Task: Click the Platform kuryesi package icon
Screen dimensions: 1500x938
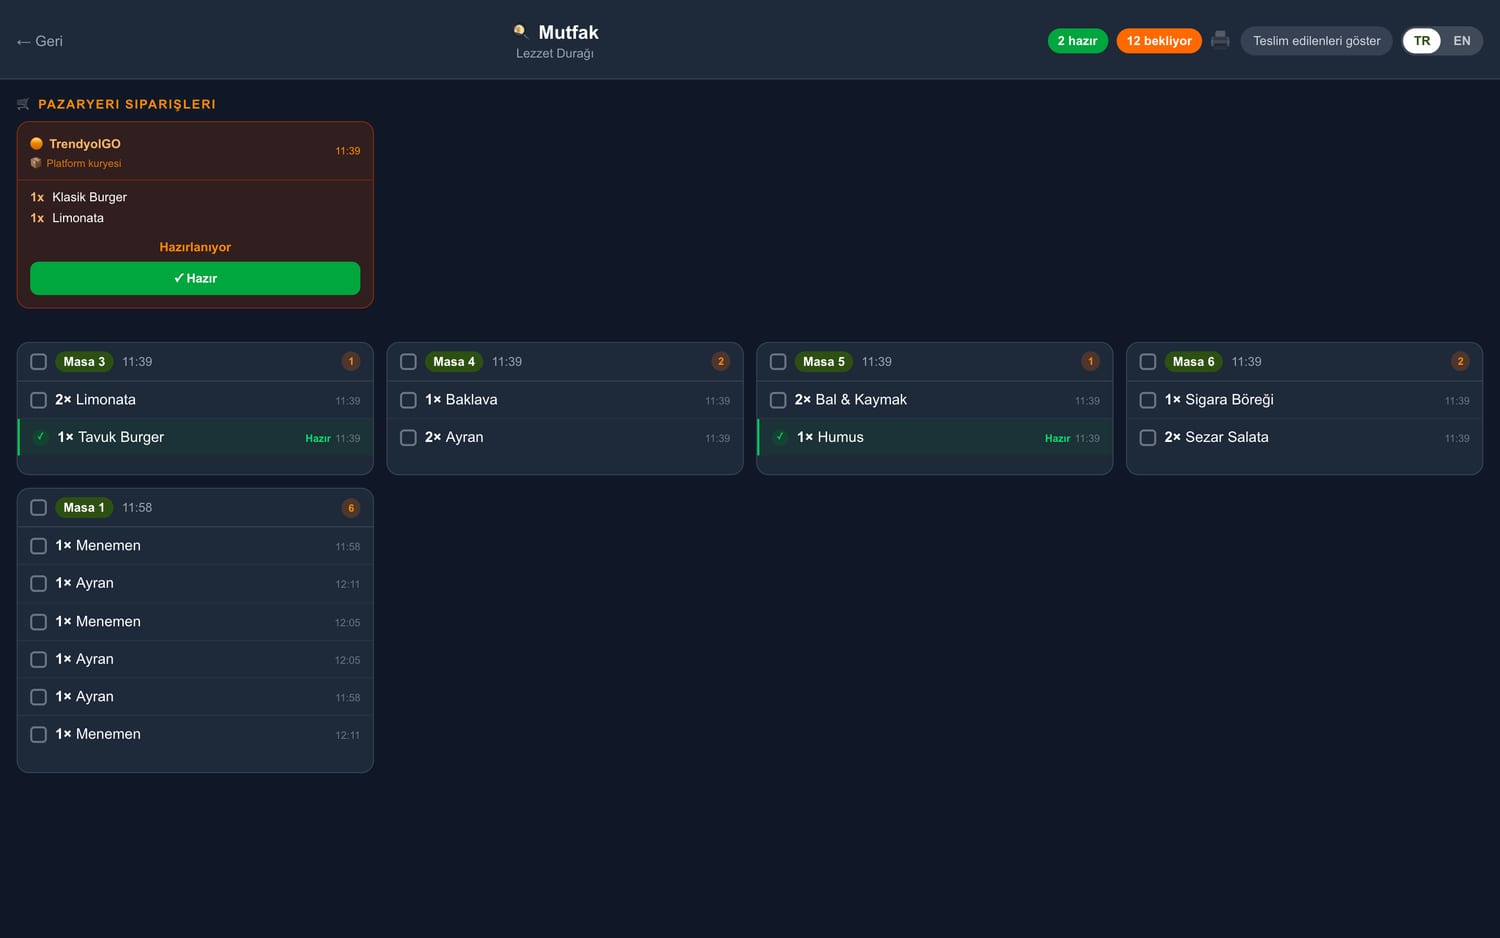Action: [x=36, y=163]
